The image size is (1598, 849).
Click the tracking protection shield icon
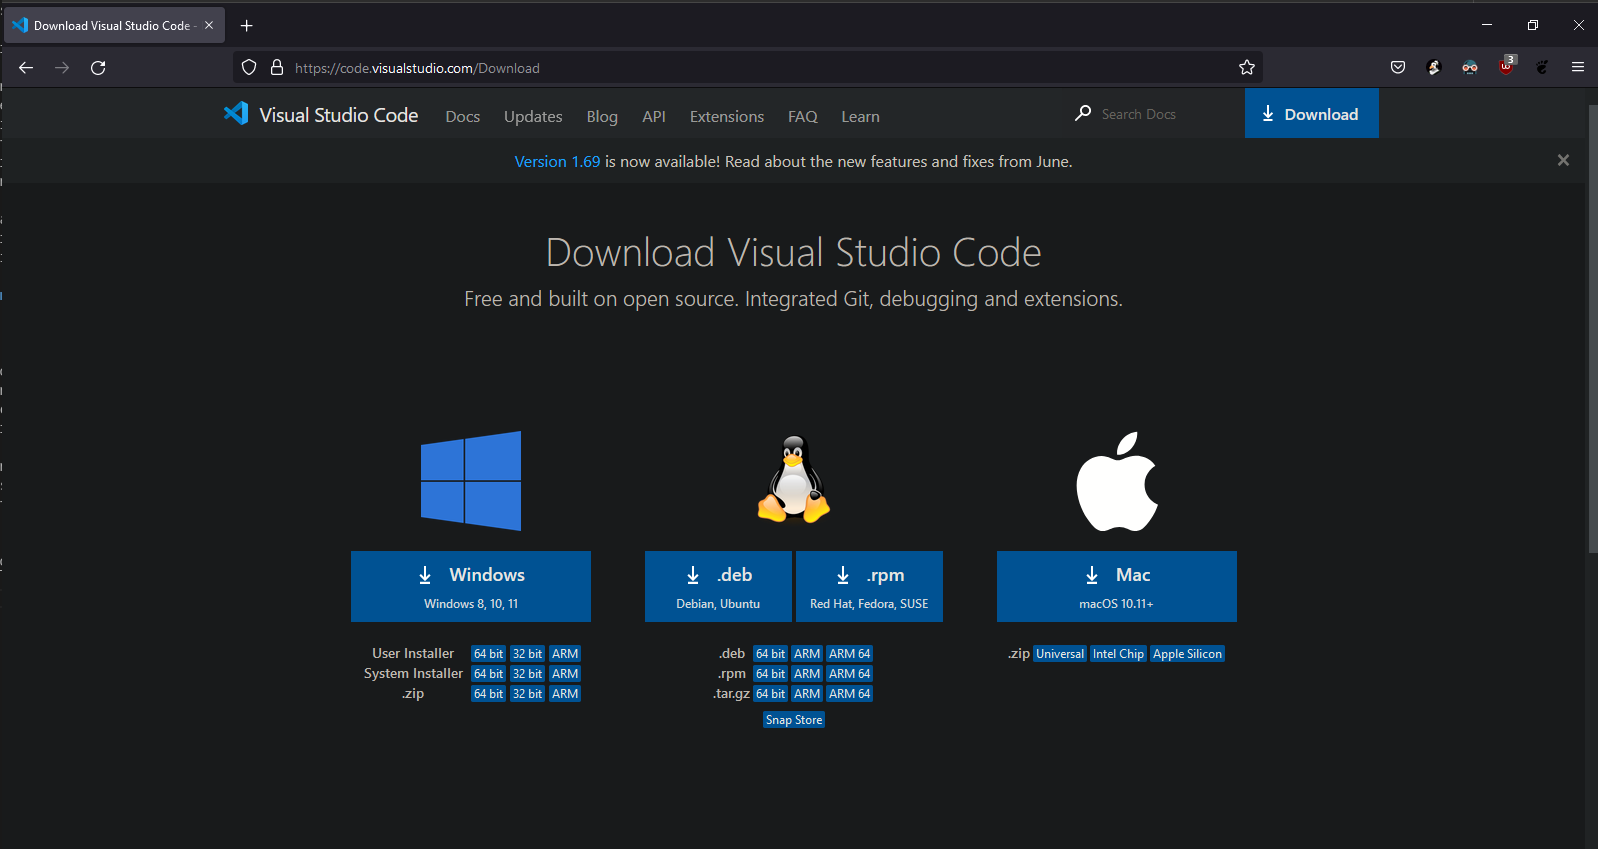pos(249,68)
